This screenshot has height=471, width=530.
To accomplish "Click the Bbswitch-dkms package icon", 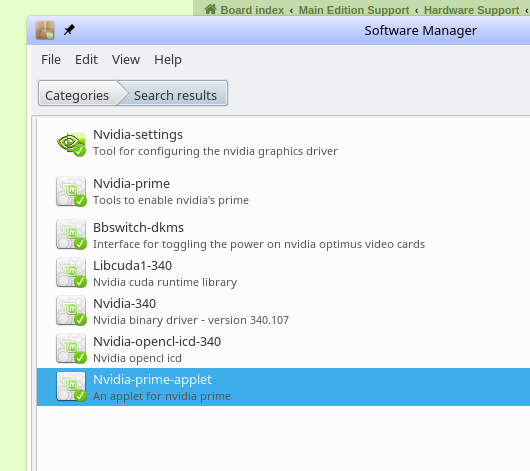I will click(x=71, y=235).
